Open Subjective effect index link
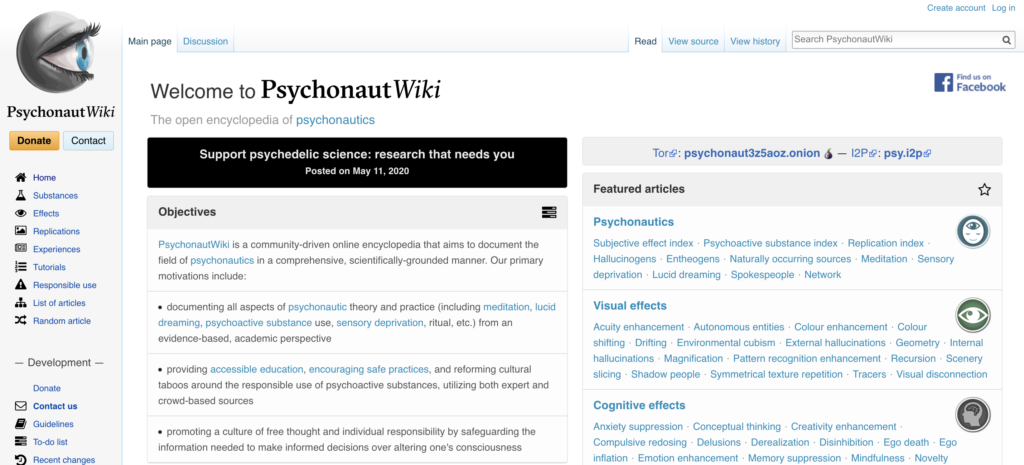Image resolution: width=1024 pixels, height=465 pixels. pos(643,243)
